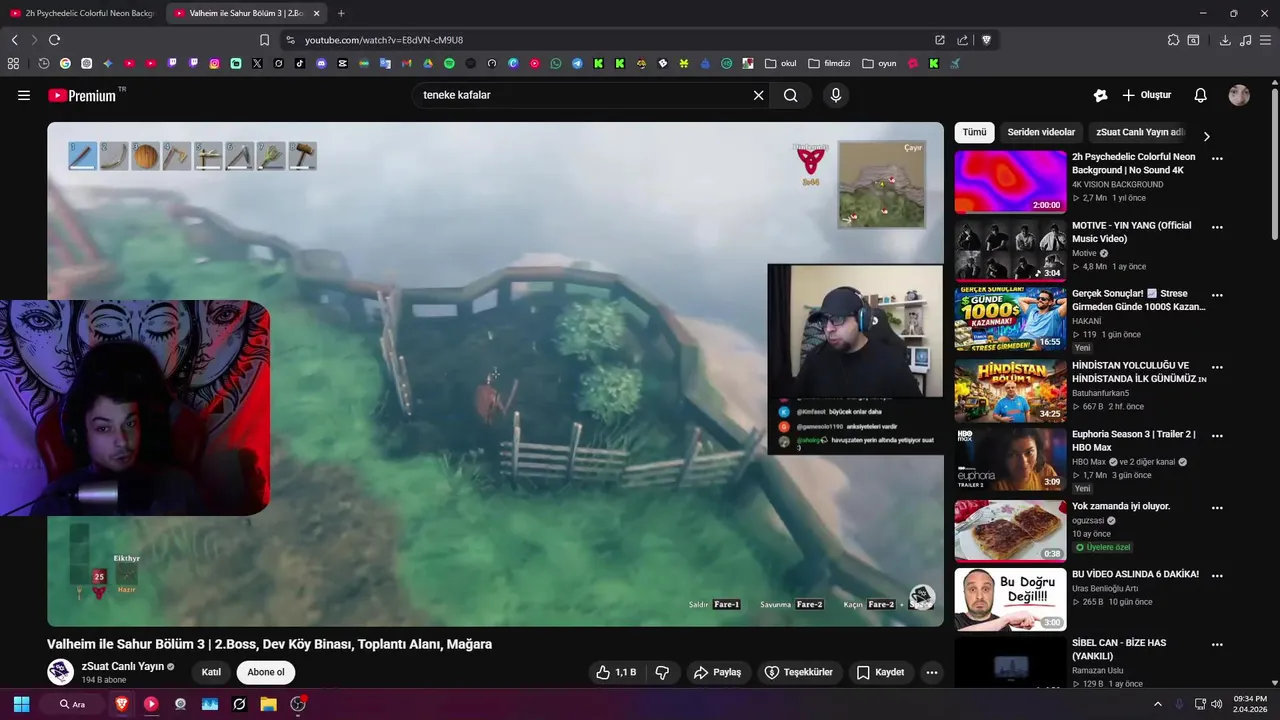Open the filmdizi bookmarks folder
The height and width of the screenshot is (720, 1280).
(x=829, y=63)
